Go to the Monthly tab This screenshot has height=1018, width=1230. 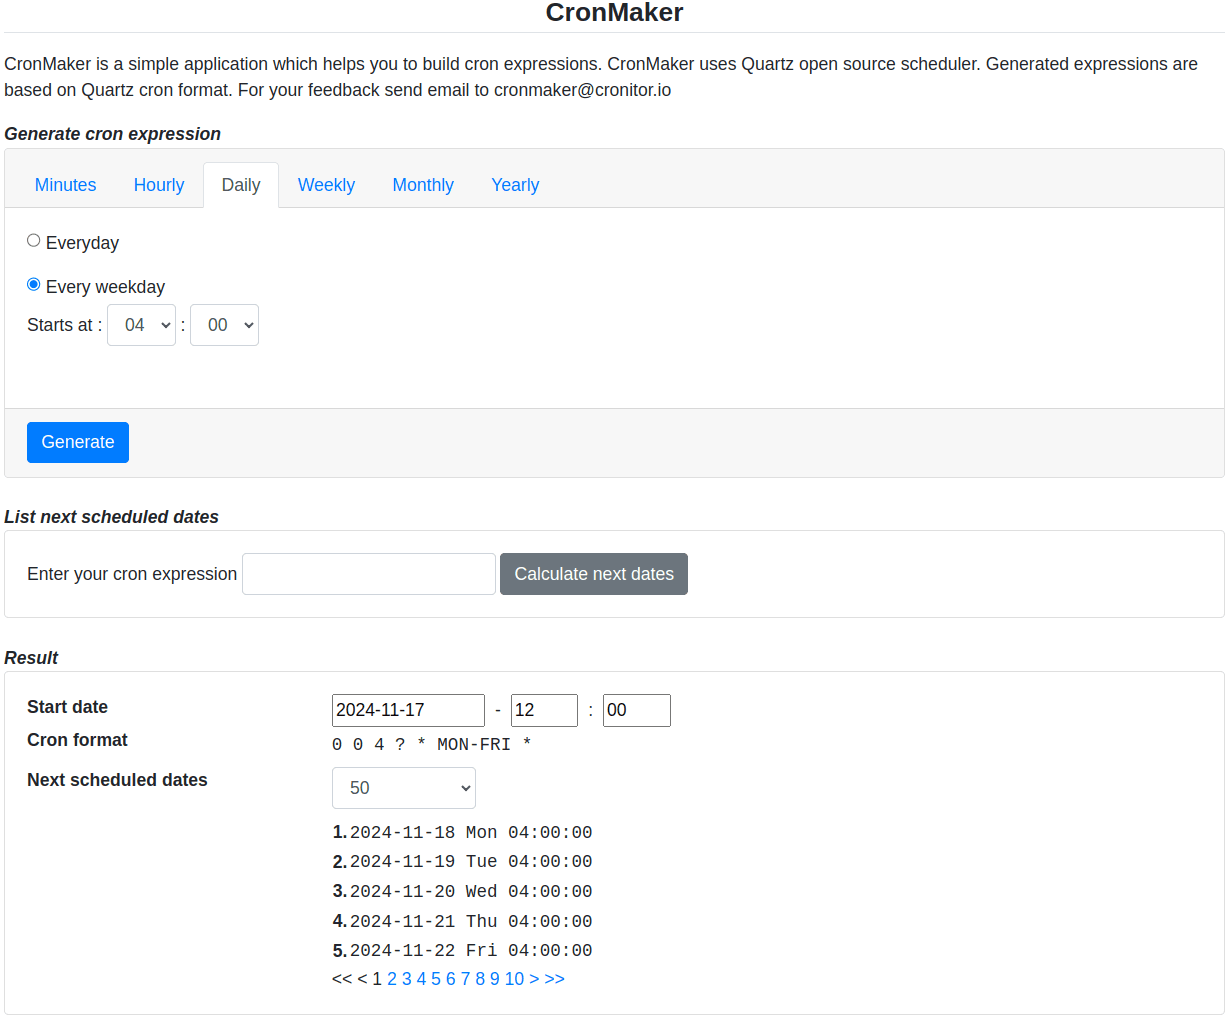coord(423,185)
